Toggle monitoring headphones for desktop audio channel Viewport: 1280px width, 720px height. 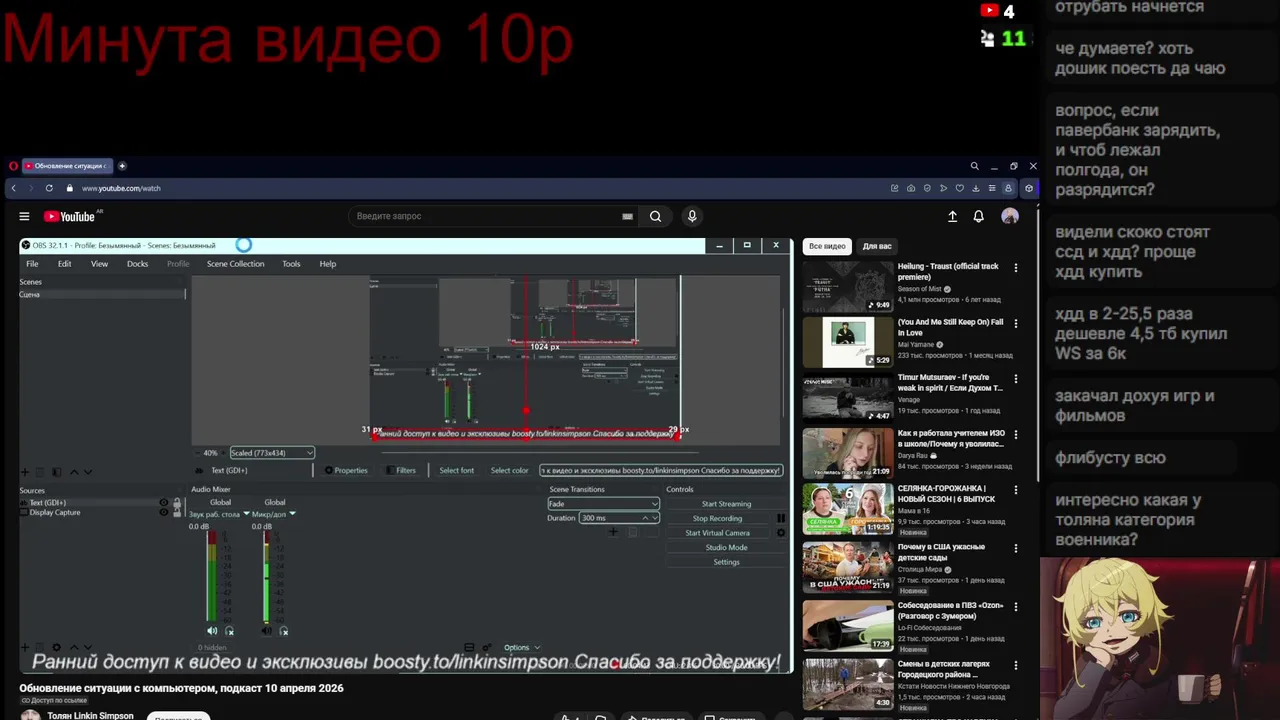229,631
